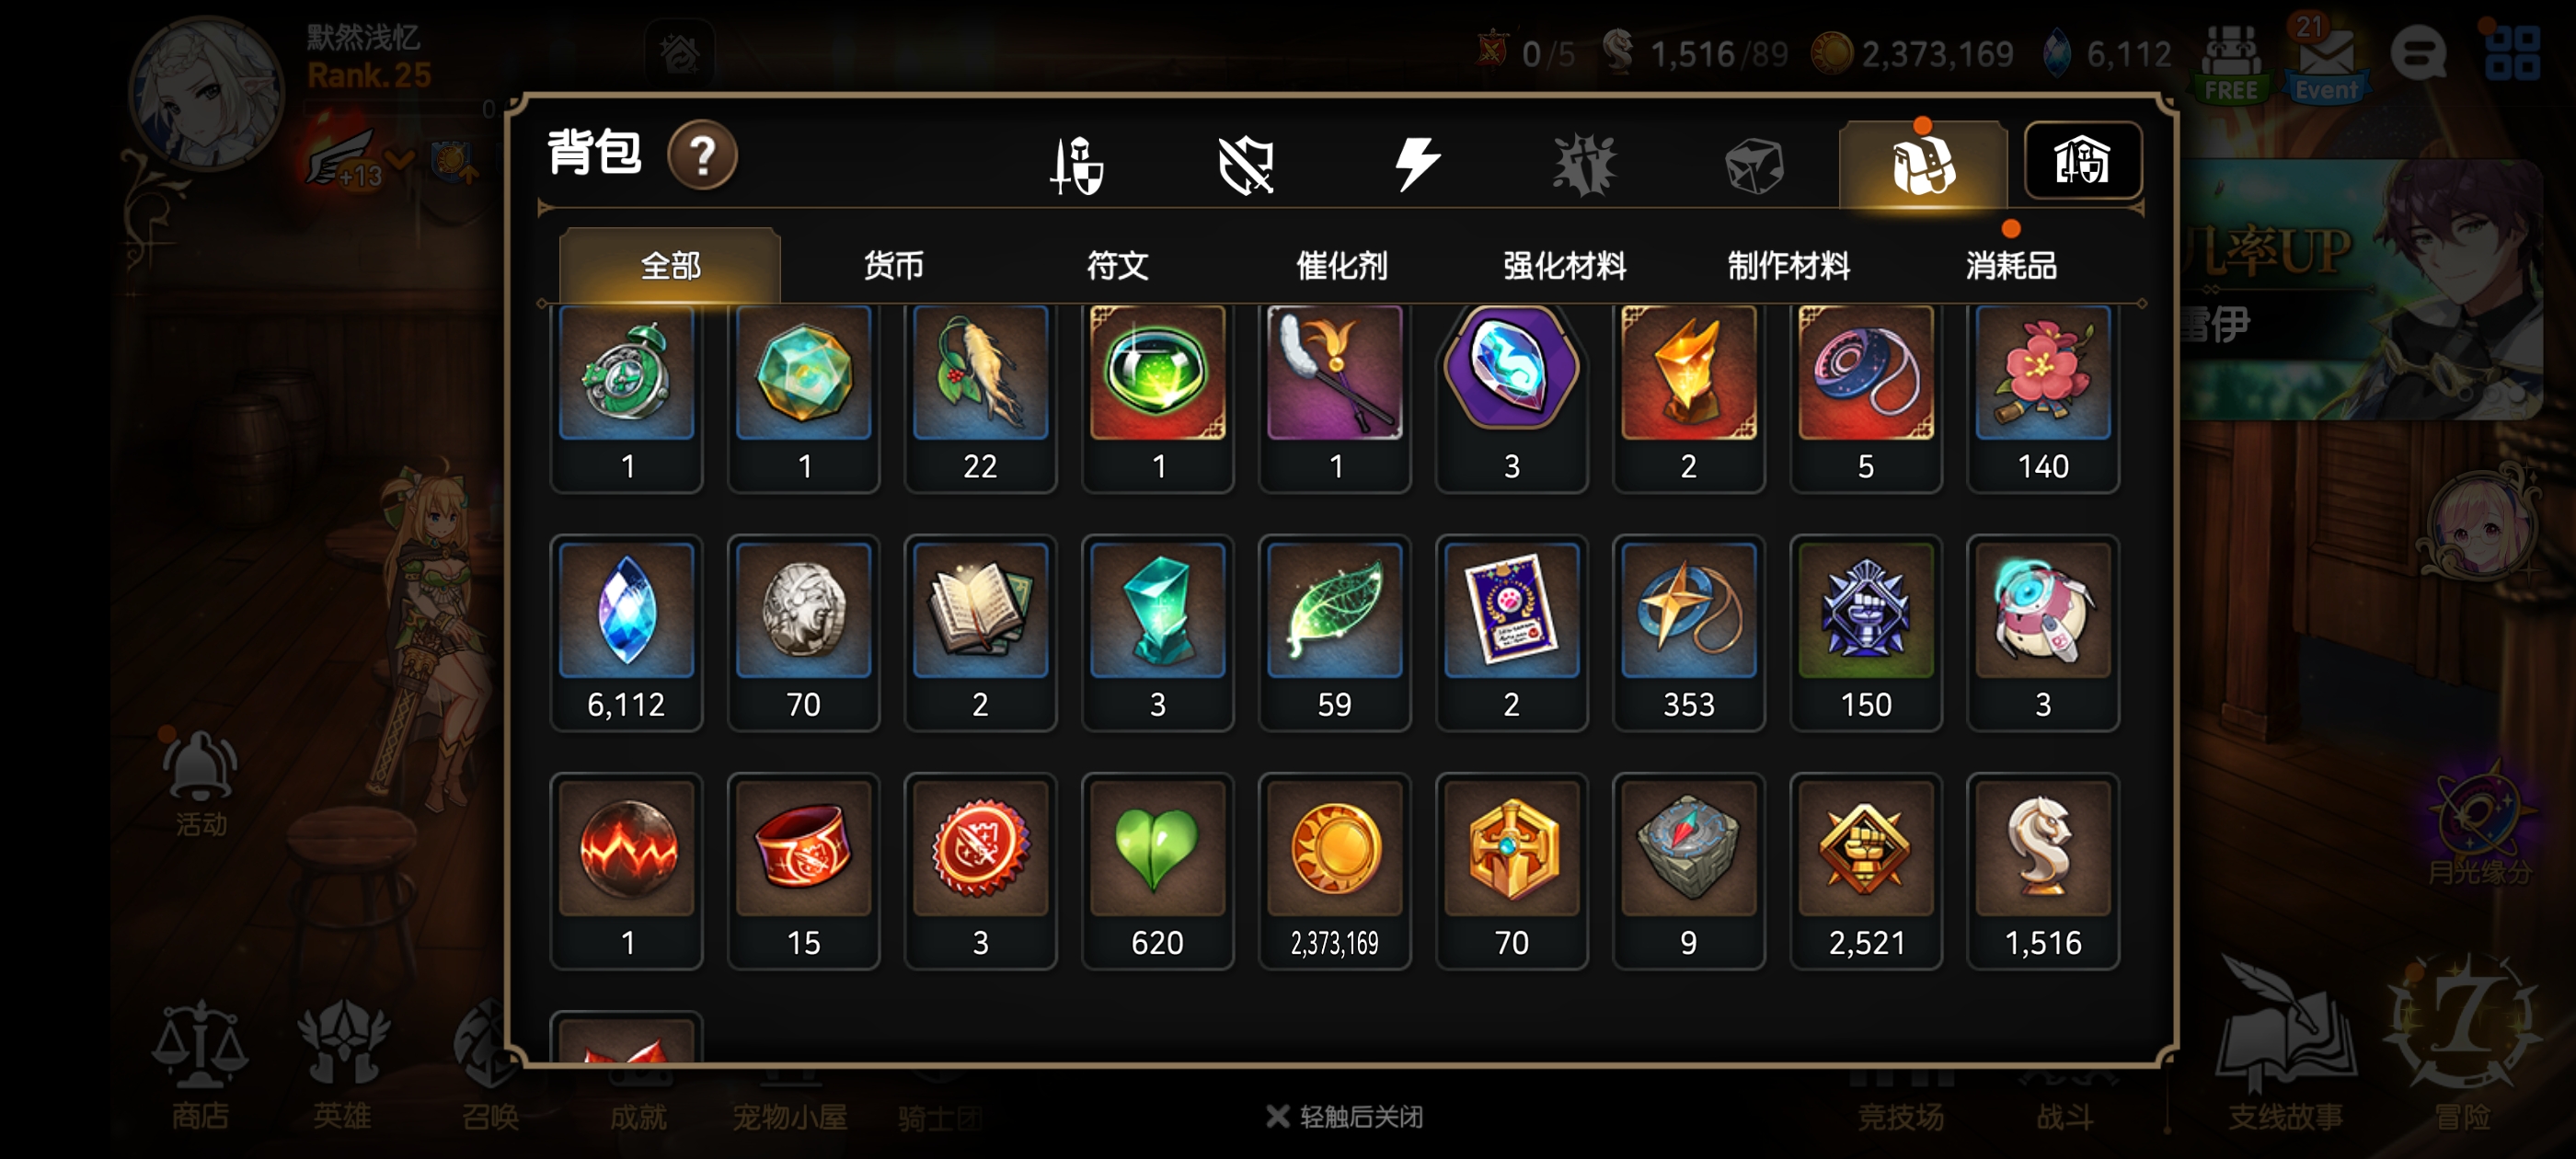Viewport: 2576px width, 1159px height.
Task: Select the lightning bolt category icon
Action: [x=1416, y=165]
